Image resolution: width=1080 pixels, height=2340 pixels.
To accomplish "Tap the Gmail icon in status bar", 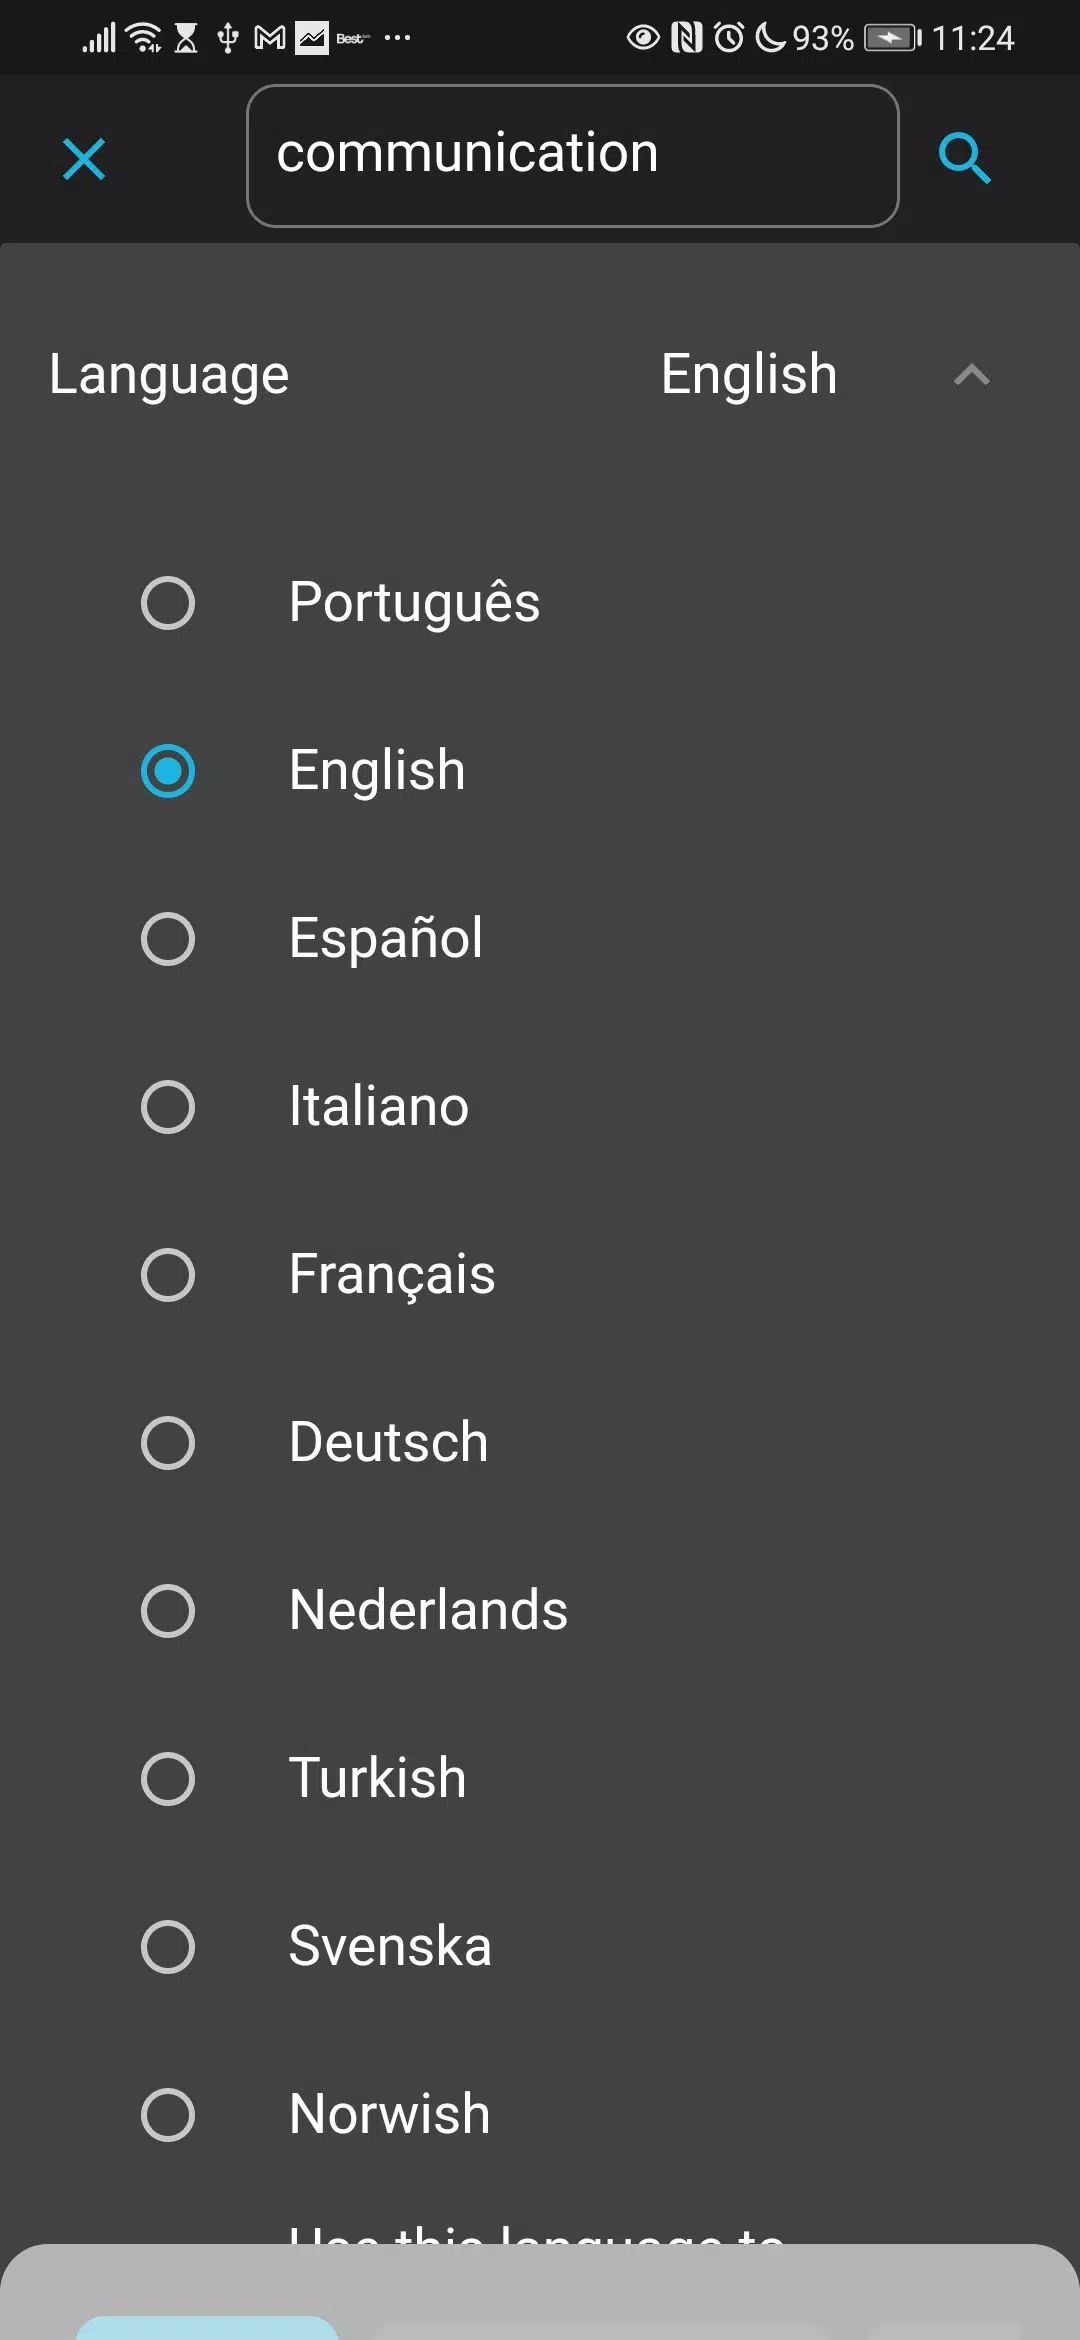I will [270, 39].
